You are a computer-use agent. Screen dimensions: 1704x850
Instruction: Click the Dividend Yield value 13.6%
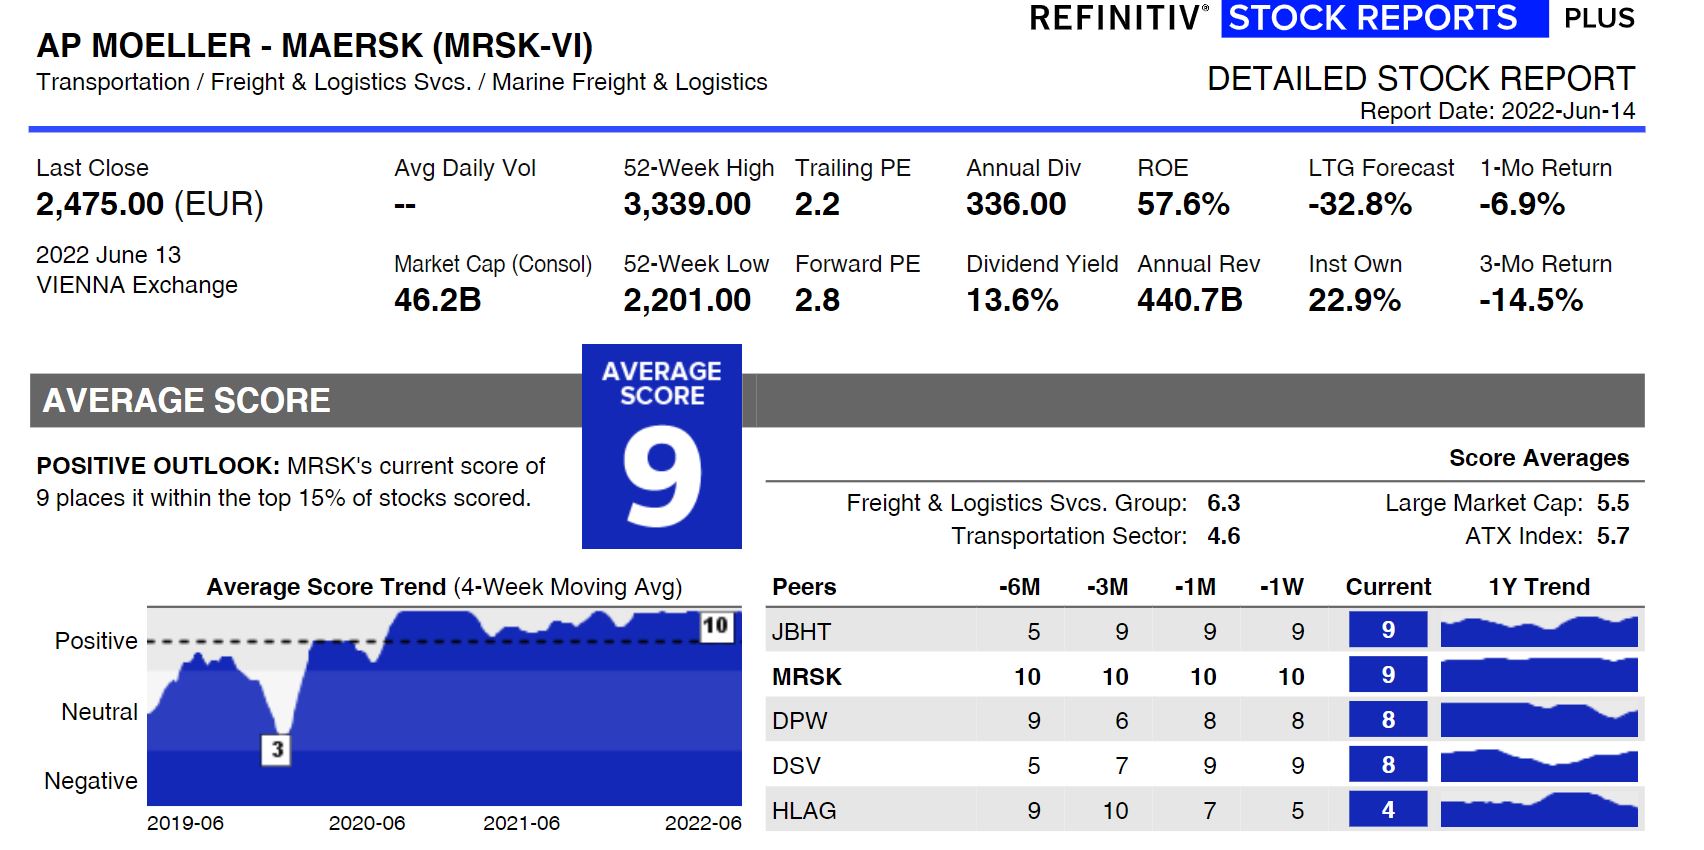coord(1012,300)
